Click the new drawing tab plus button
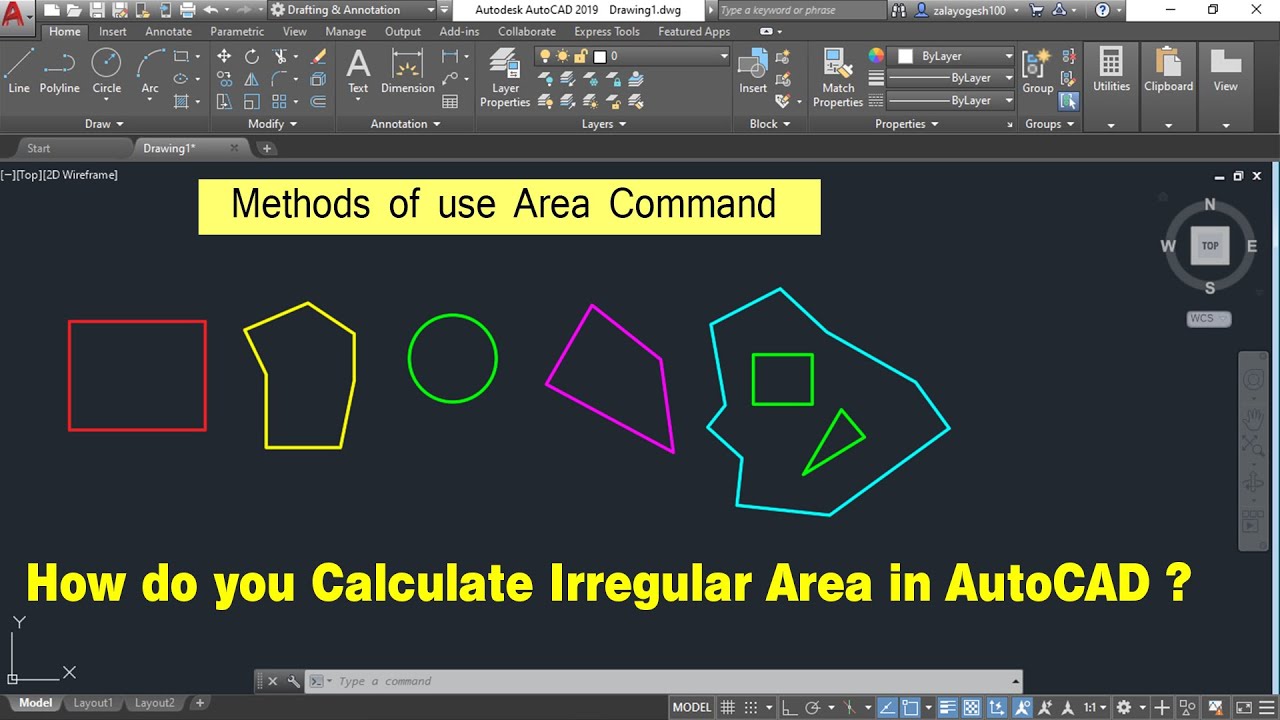This screenshot has height=720, width=1280. point(267,148)
